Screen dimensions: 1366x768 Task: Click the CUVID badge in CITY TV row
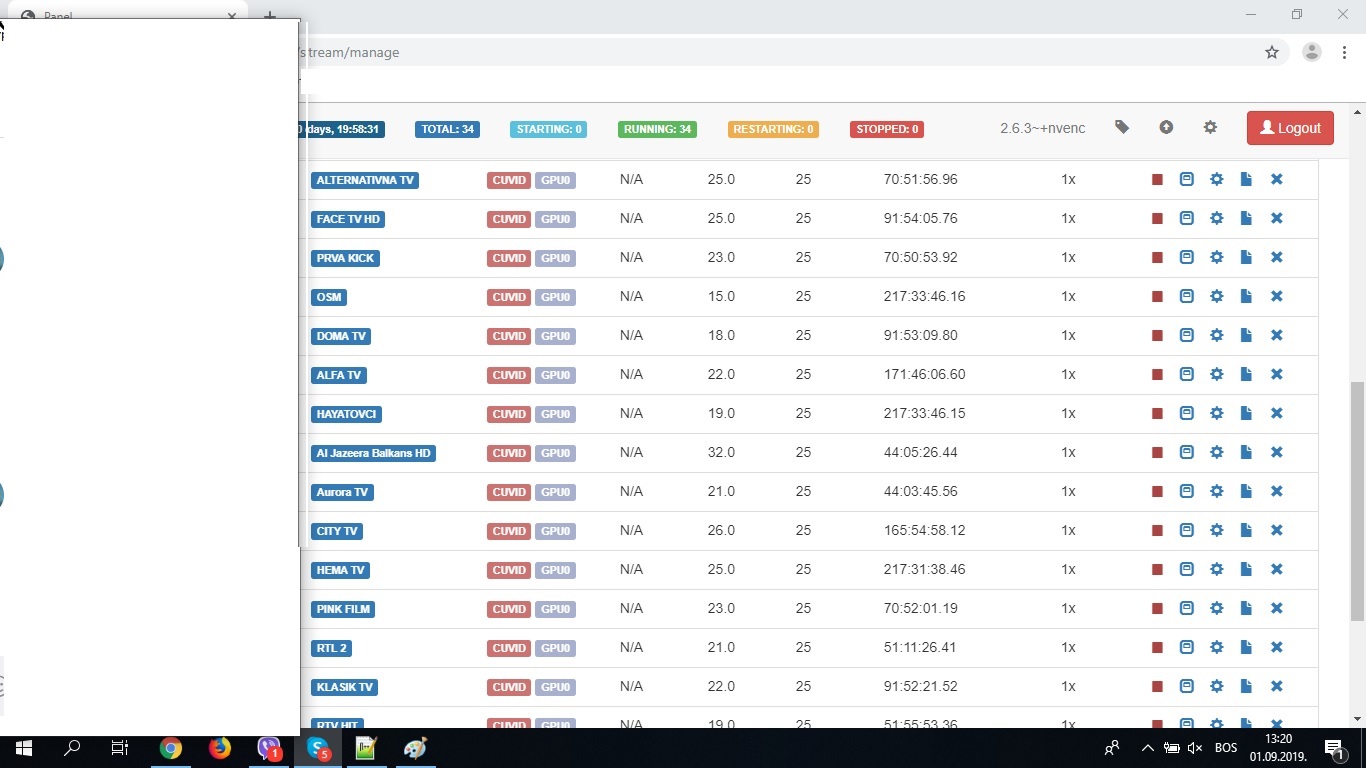[x=509, y=531]
